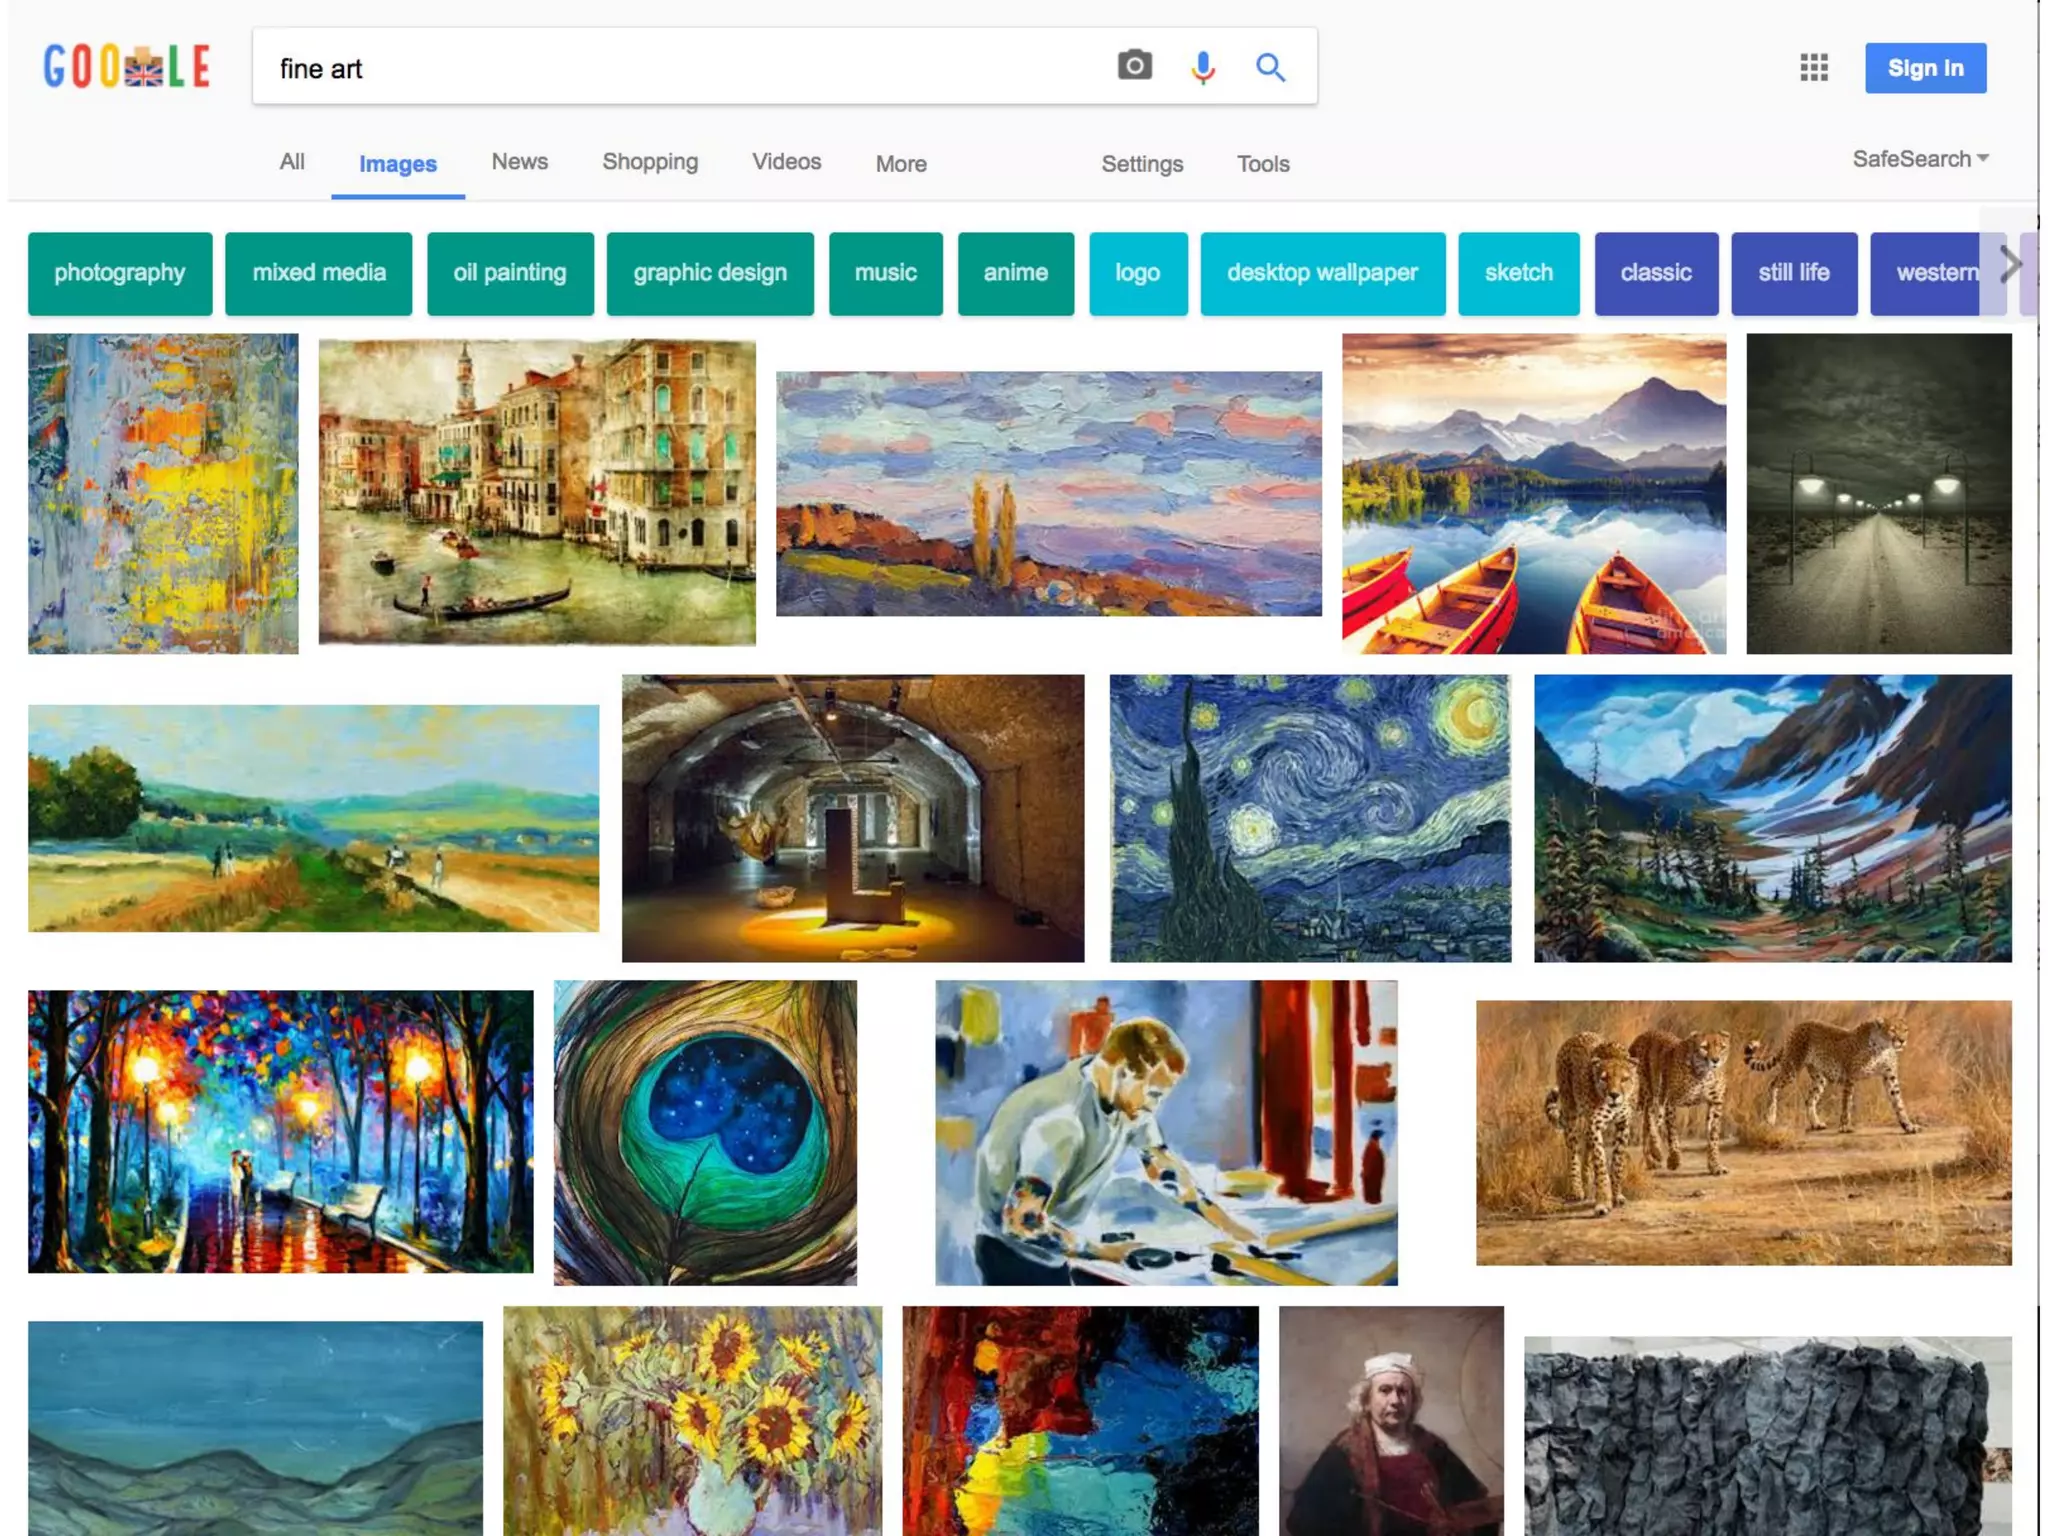Click the blue magnifying glass search icon

(x=1270, y=67)
